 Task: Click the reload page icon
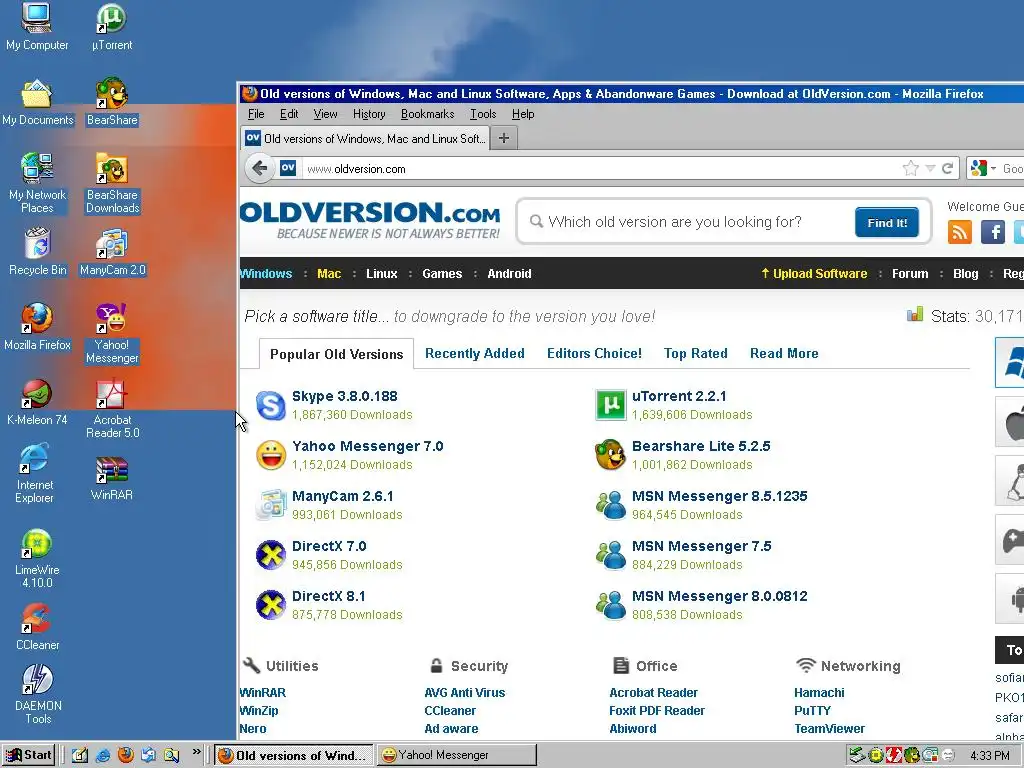pos(948,168)
